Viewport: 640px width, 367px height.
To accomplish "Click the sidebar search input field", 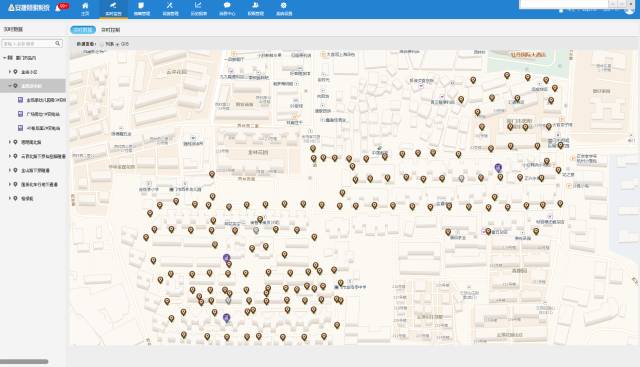I will (x=29, y=43).
